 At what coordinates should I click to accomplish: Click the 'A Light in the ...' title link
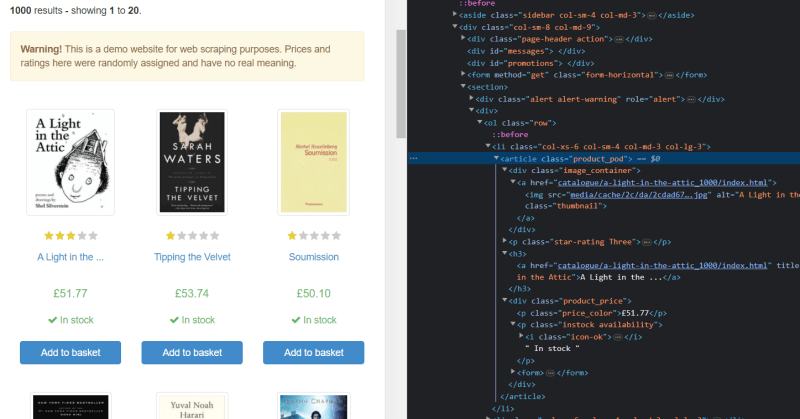(x=70, y=257)
